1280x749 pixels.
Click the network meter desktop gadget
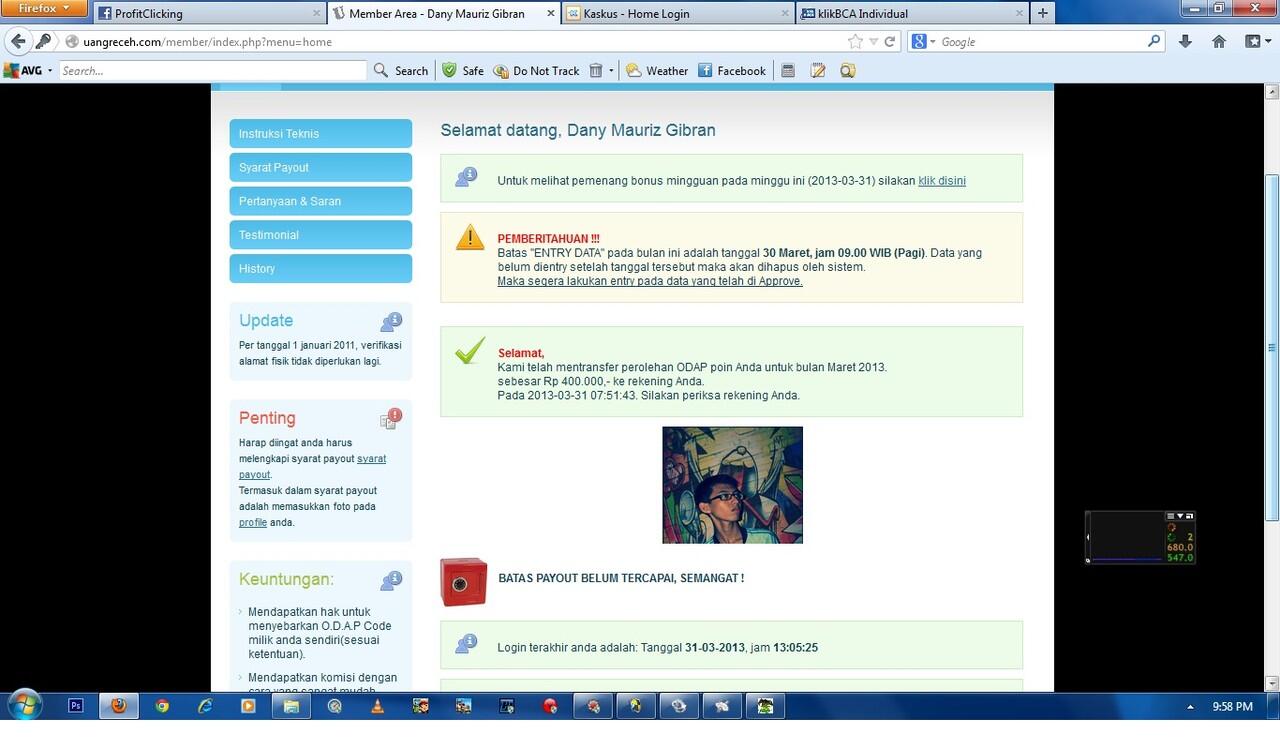coord(1140,537)
